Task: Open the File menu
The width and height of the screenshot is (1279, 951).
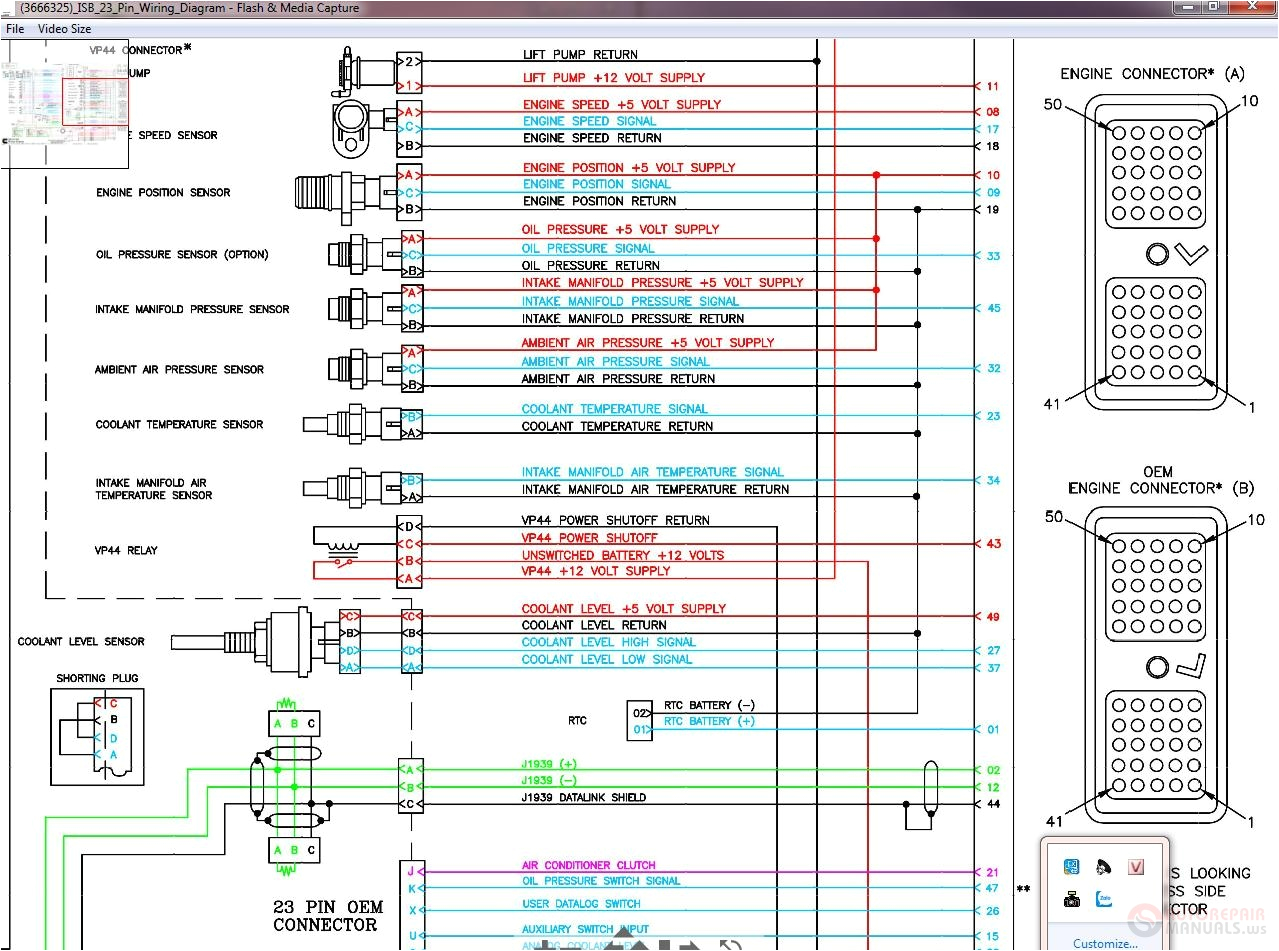Action: click(x=14, y=28)
